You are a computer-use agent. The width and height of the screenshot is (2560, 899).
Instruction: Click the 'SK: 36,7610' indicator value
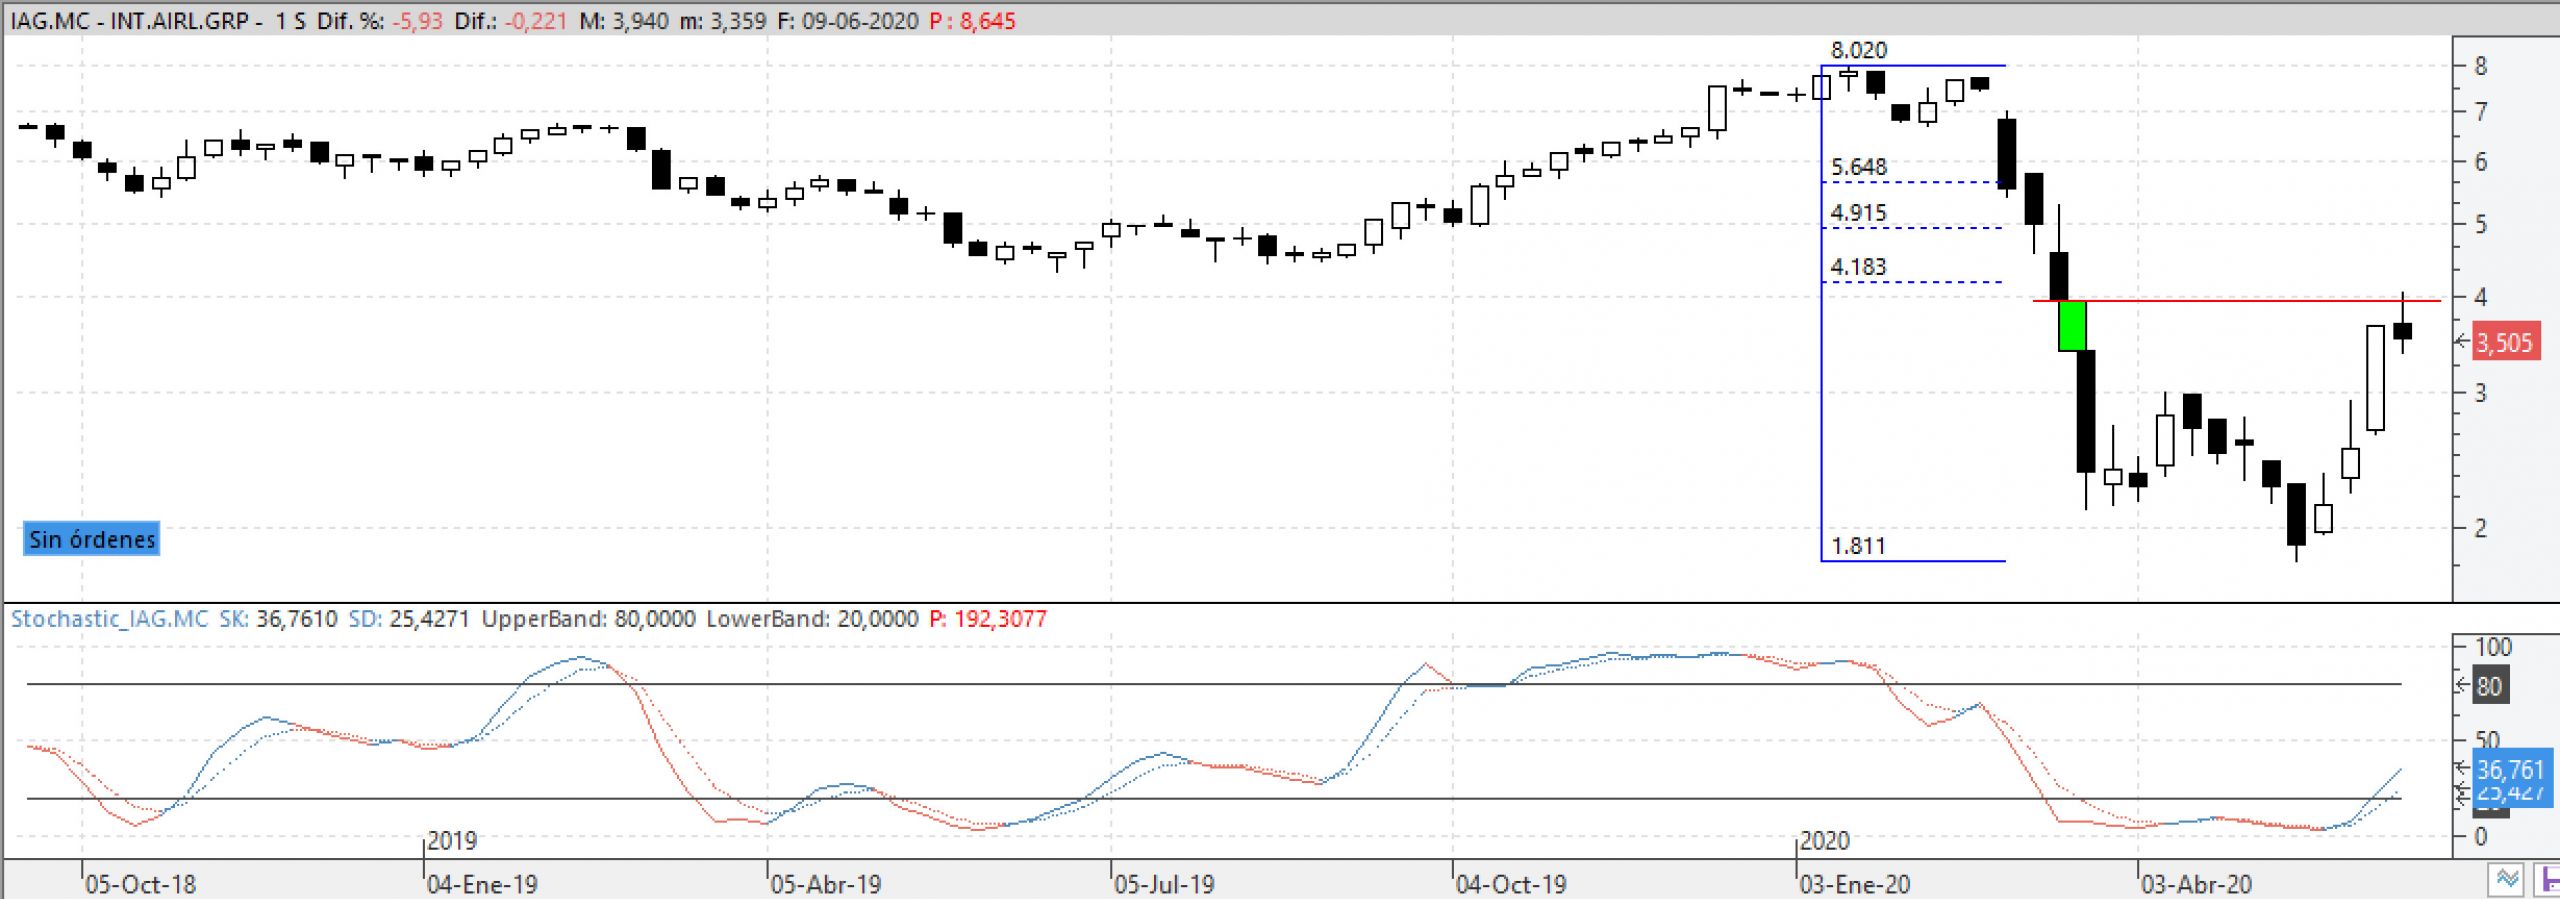click(x=278, y=619)
